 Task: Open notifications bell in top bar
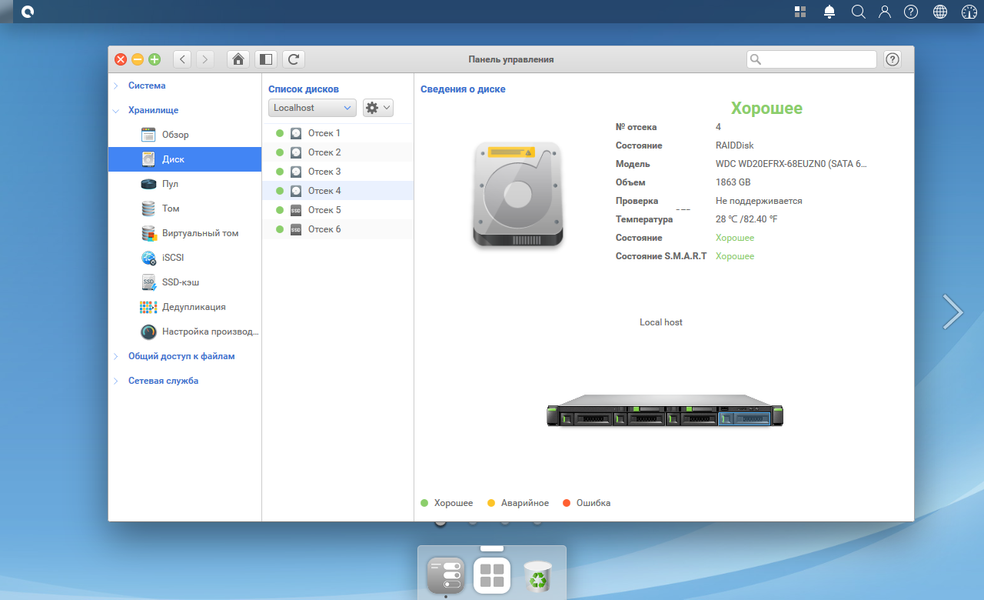click(829, 12)
